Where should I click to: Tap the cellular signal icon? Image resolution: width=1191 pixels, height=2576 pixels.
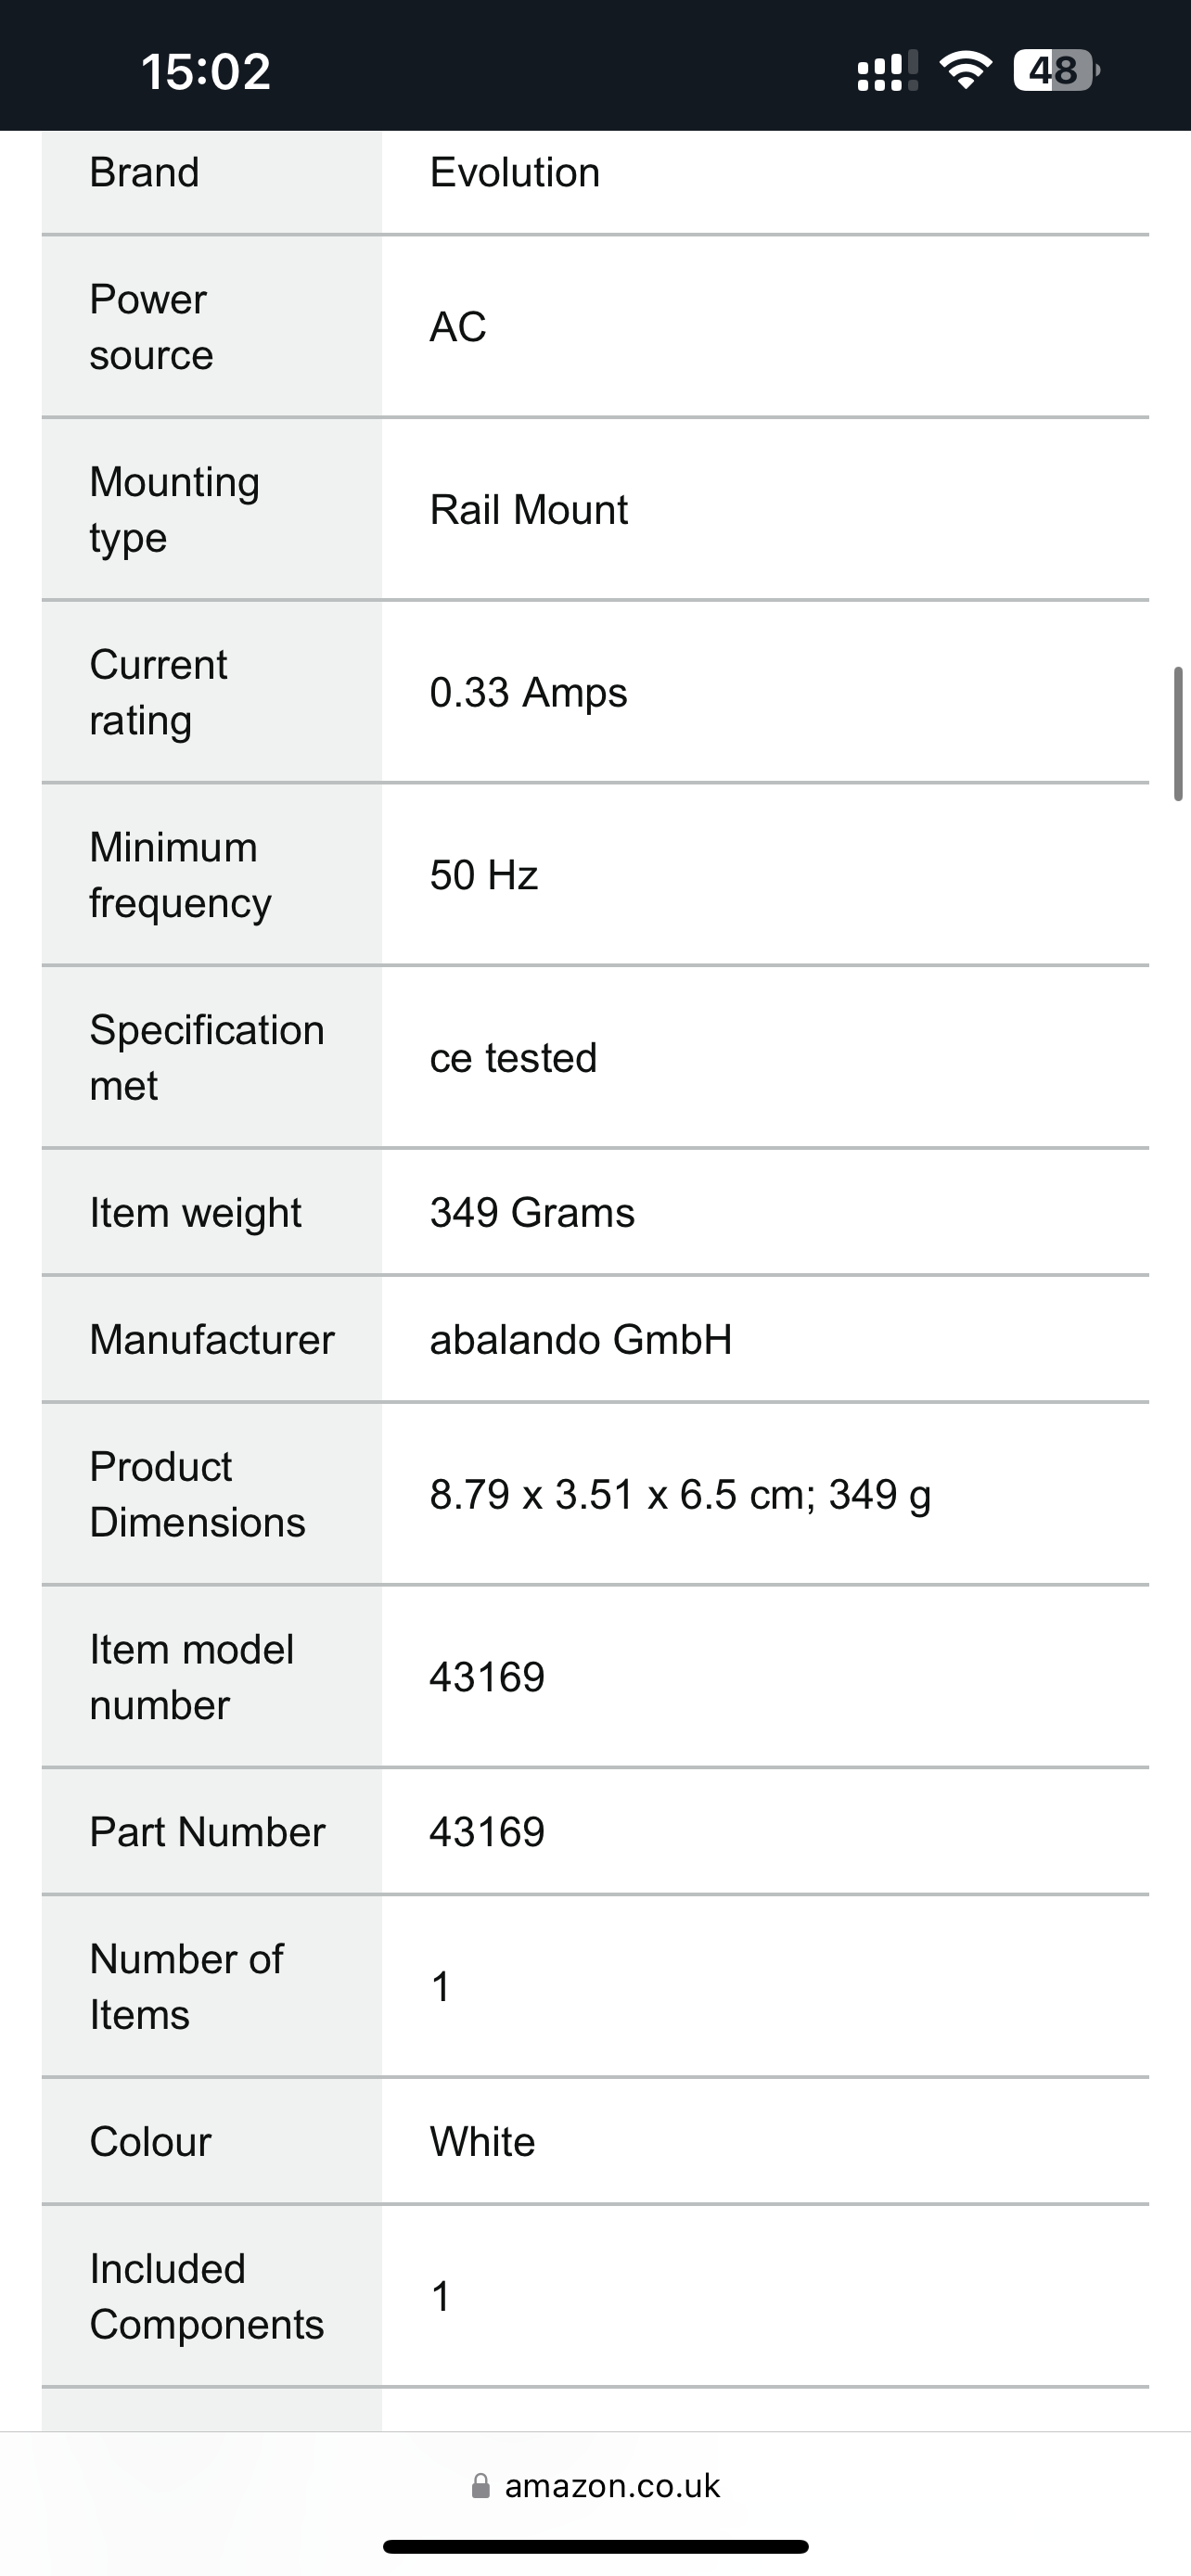(887, 71)
